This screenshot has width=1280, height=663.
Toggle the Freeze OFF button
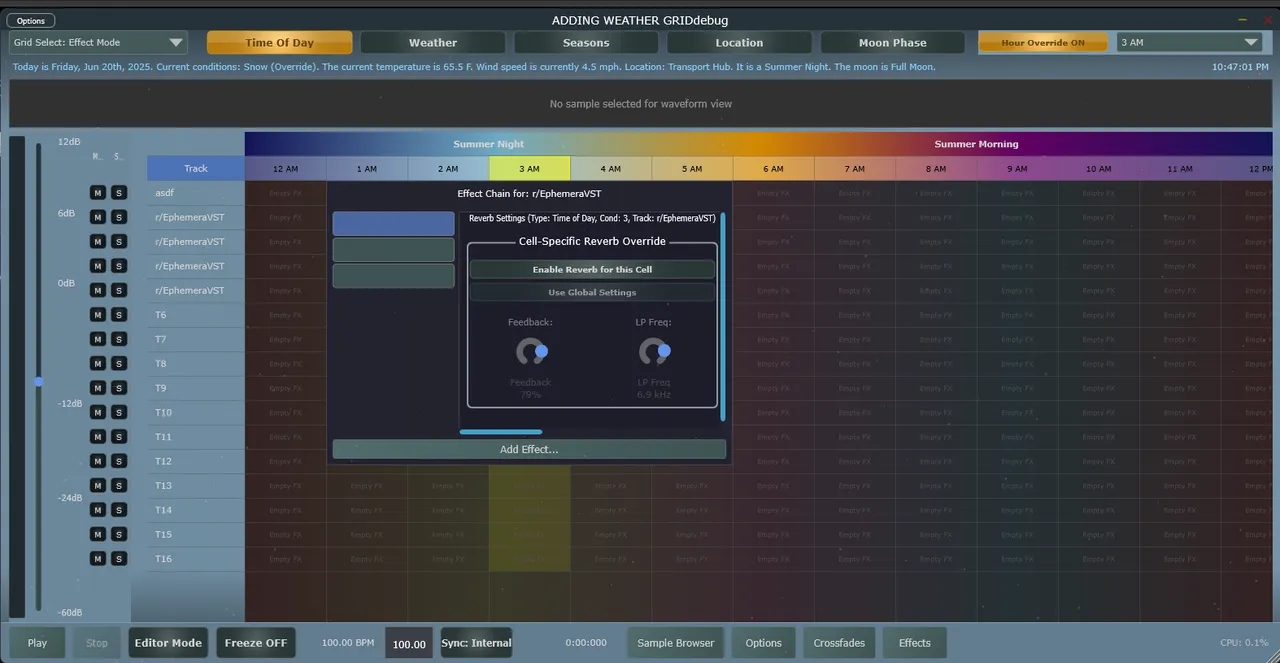[255, 643]
